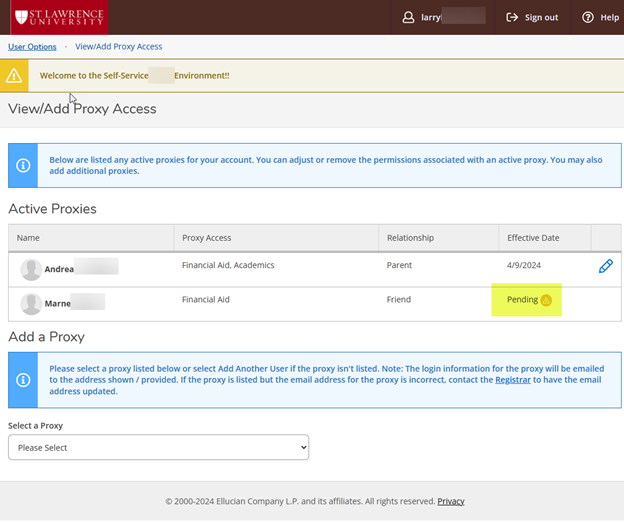The image size is (624, 524).
Task: Click the info icon in Active Proxies notice
Action: [x=22, y=165]
